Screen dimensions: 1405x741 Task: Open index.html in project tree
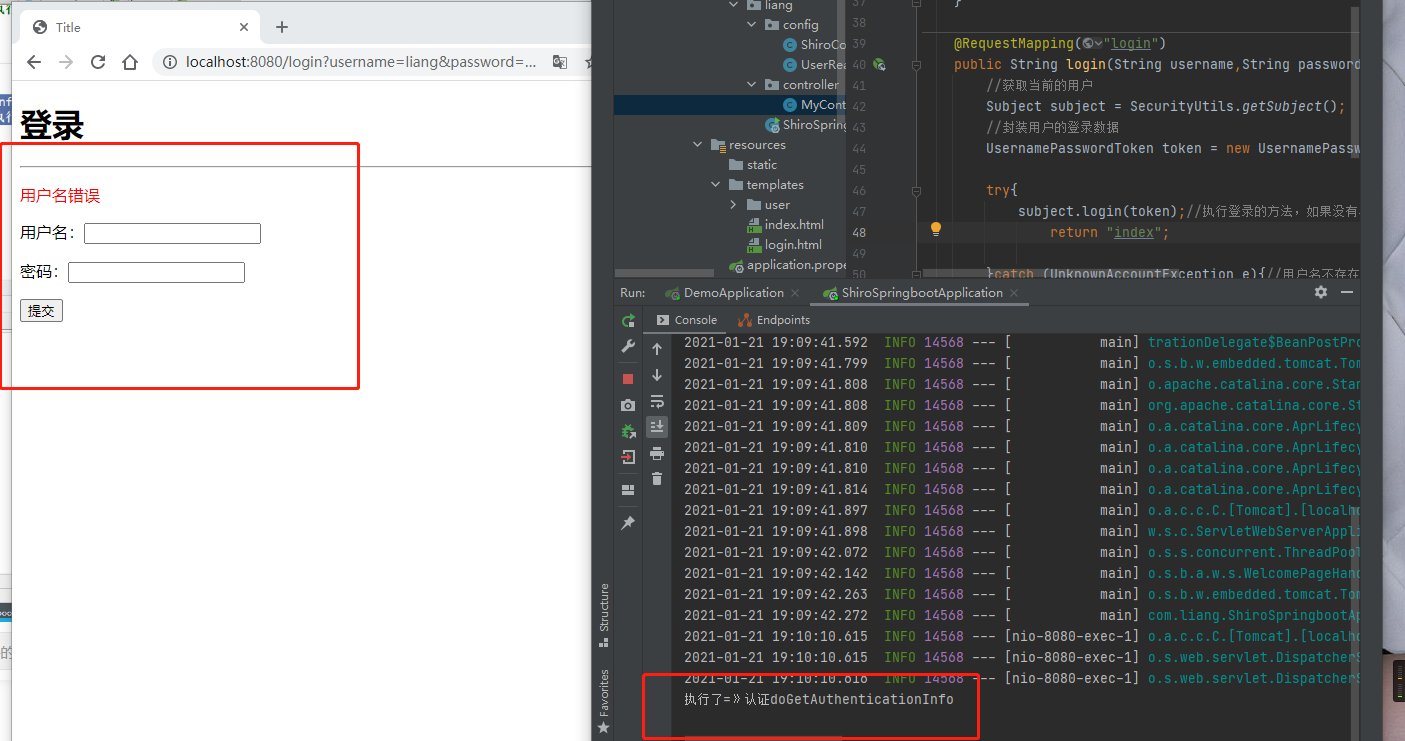[x=786, y=225]
